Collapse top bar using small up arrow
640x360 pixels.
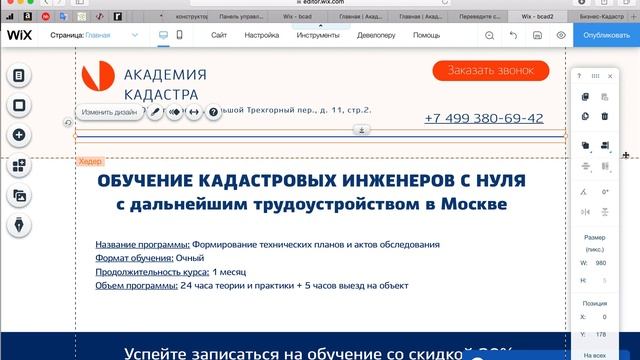coord(320,26)
